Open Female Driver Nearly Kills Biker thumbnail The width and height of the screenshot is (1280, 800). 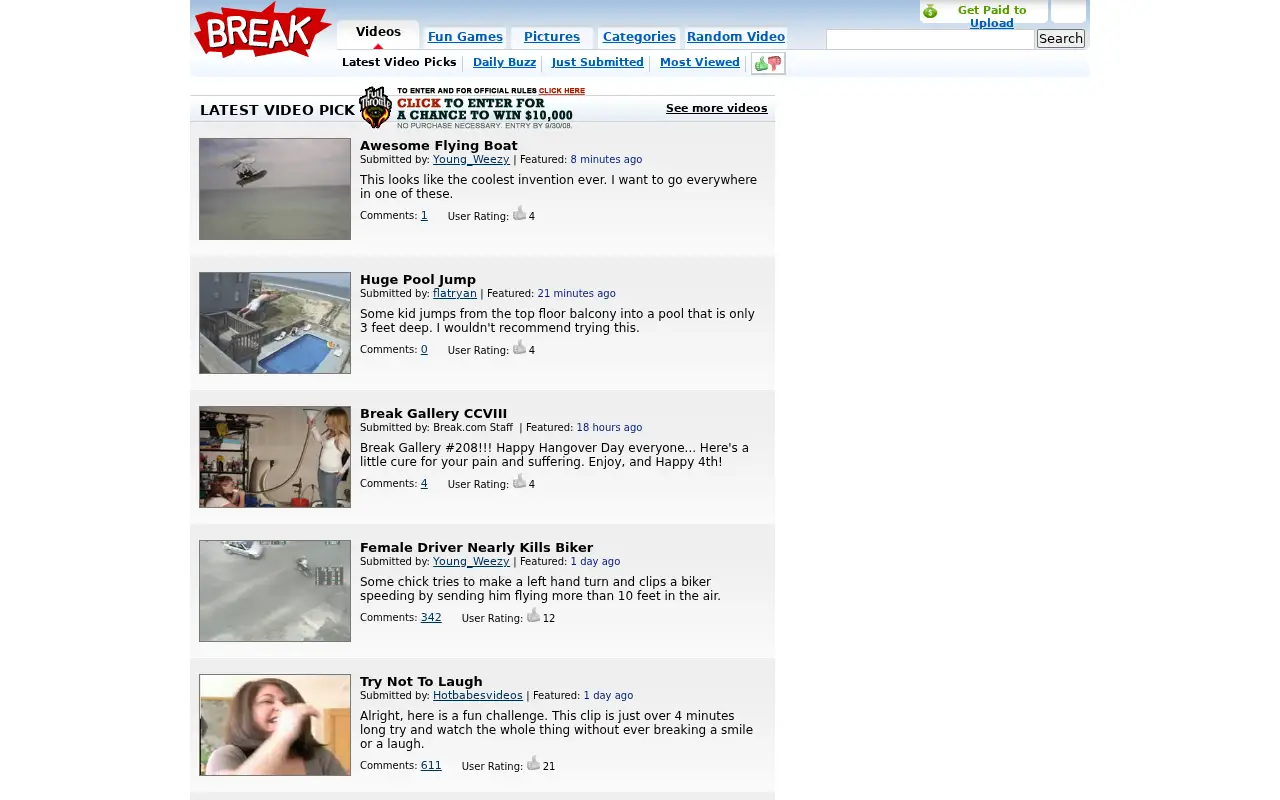275,591
